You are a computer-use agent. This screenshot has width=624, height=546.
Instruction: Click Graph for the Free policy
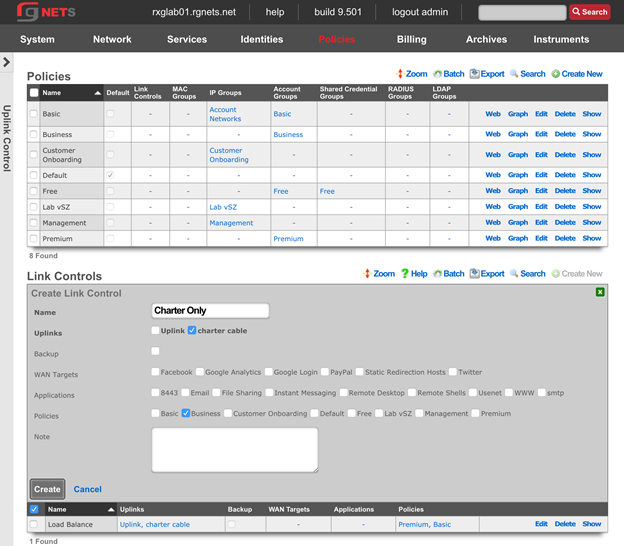[x=518, y=191]
